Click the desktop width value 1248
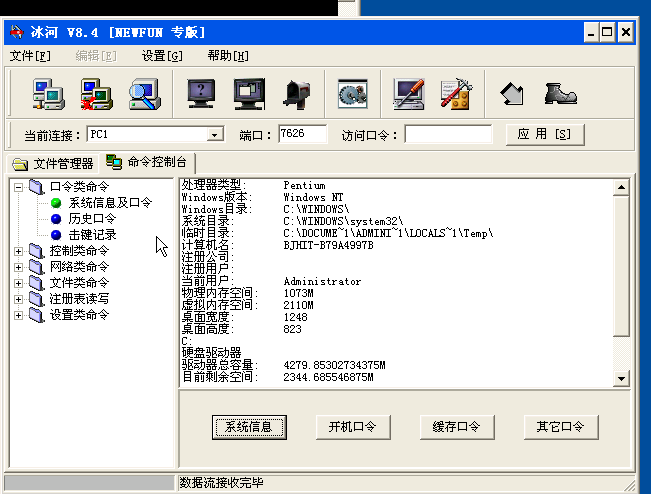This screenshot has width=651, height=494. tap(296, 318)
